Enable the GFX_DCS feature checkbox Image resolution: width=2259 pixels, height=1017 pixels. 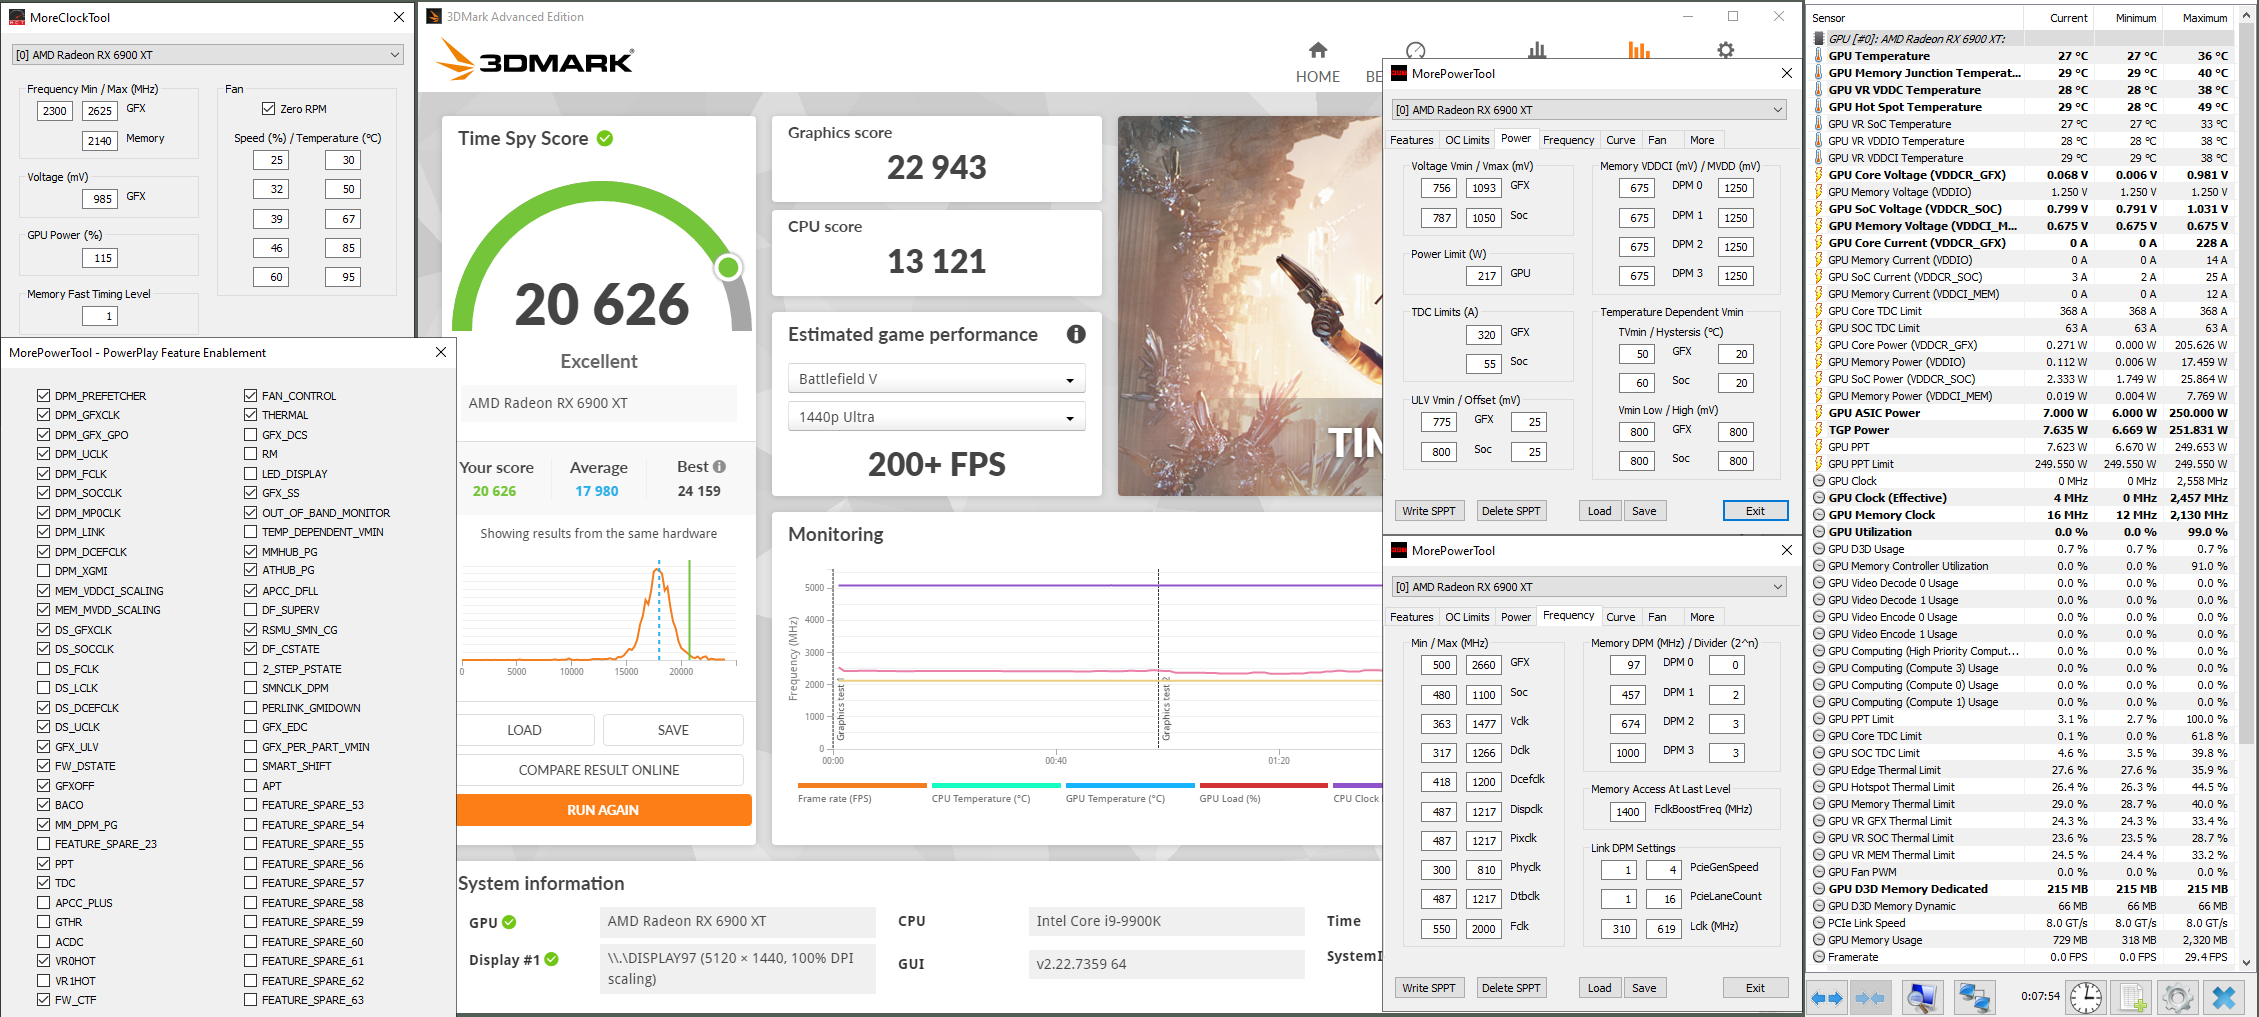[250, 435]
